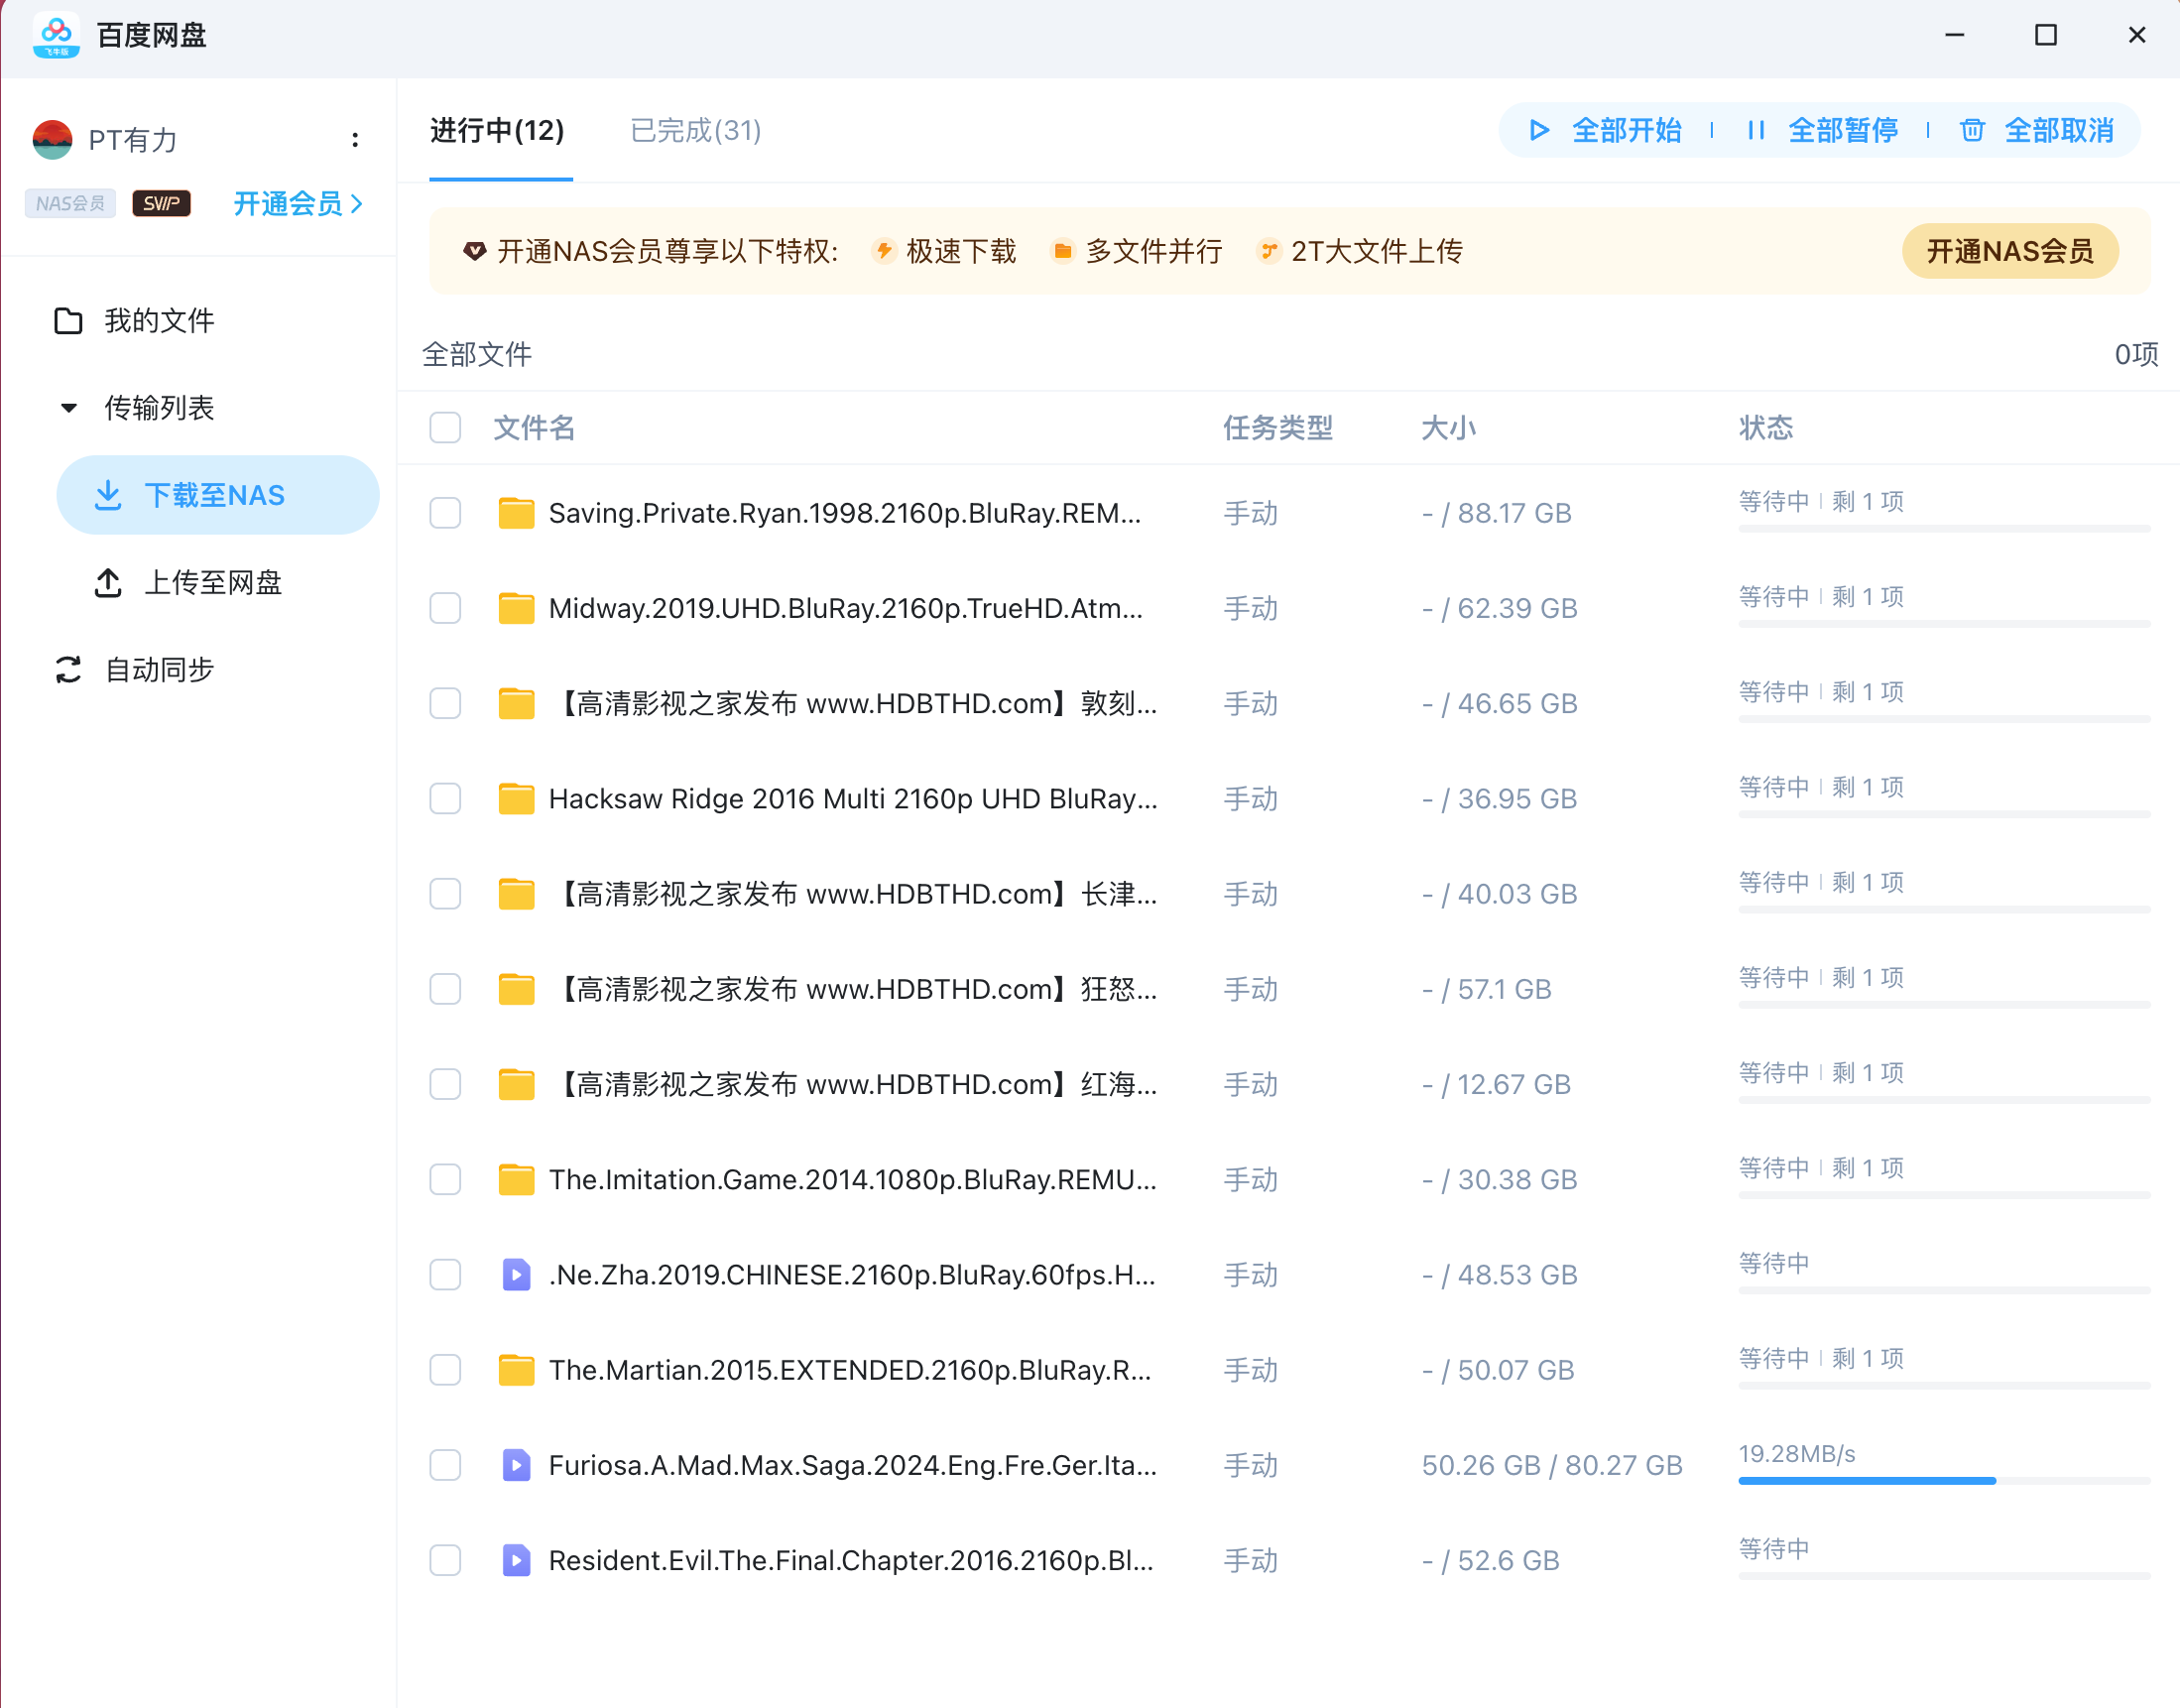The image size is (2180, 1708).
Task: Check the Furiosa row checkbox
Action: click(x=445, y=1465)
